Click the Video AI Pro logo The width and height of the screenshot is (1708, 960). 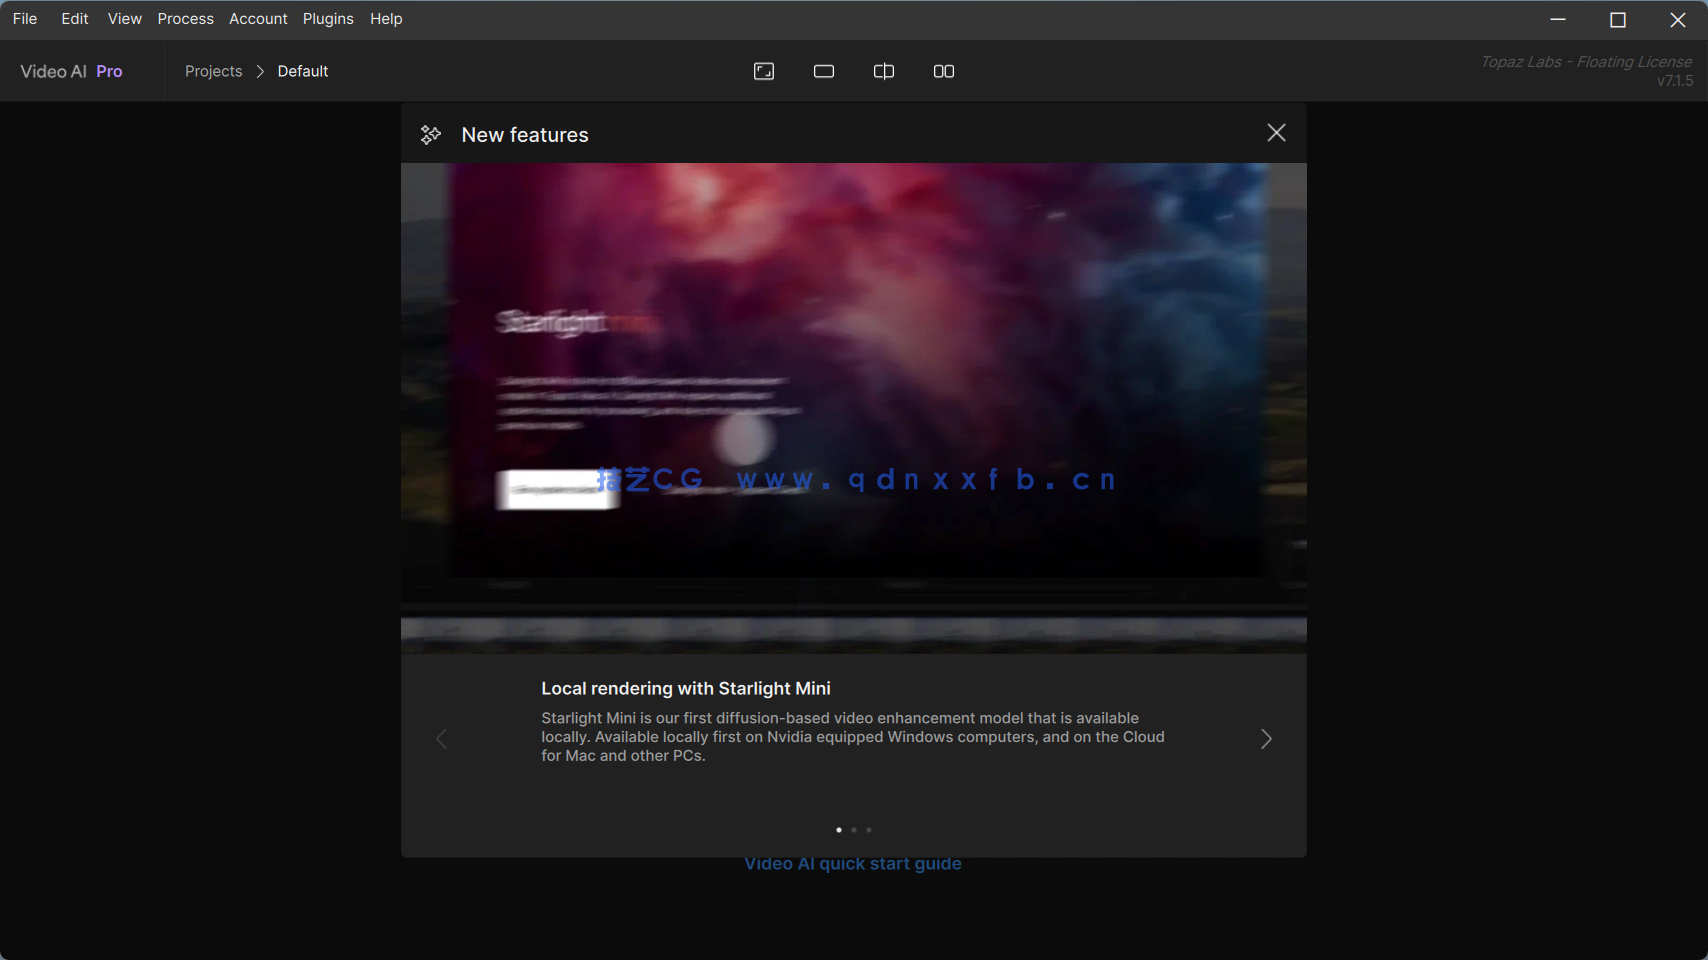[71, 71]
